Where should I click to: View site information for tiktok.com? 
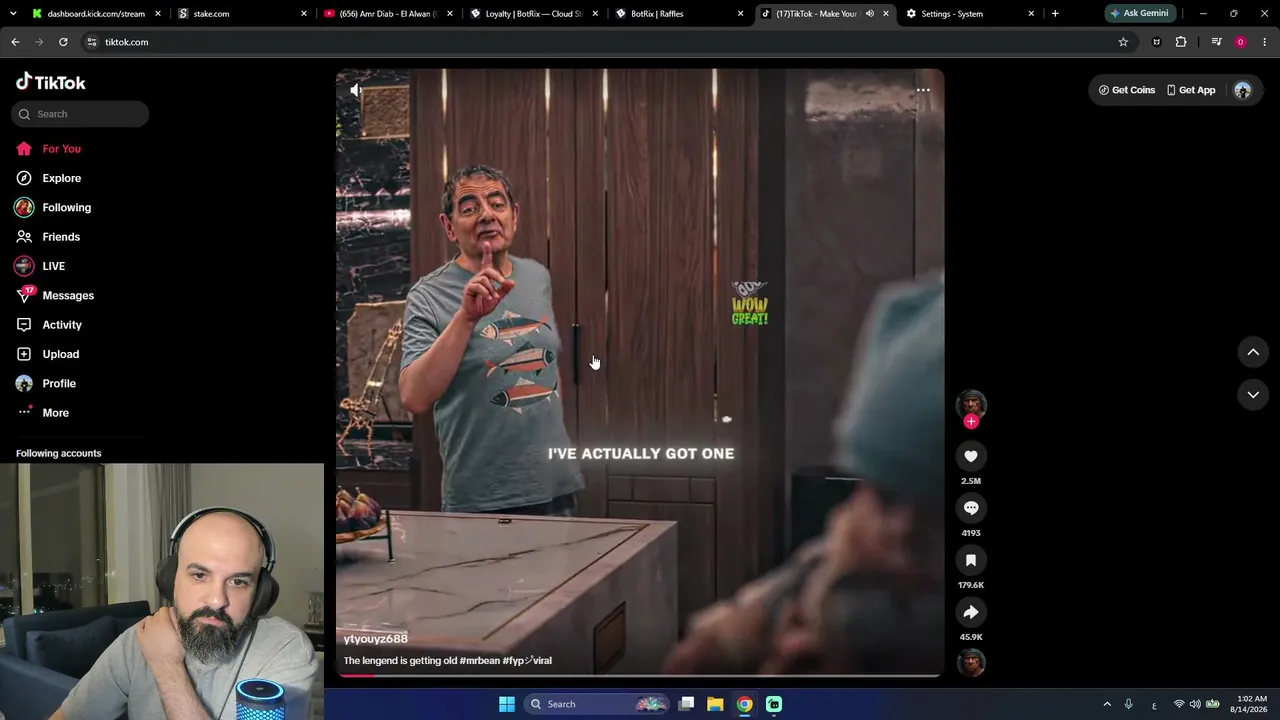coord(92,42)
